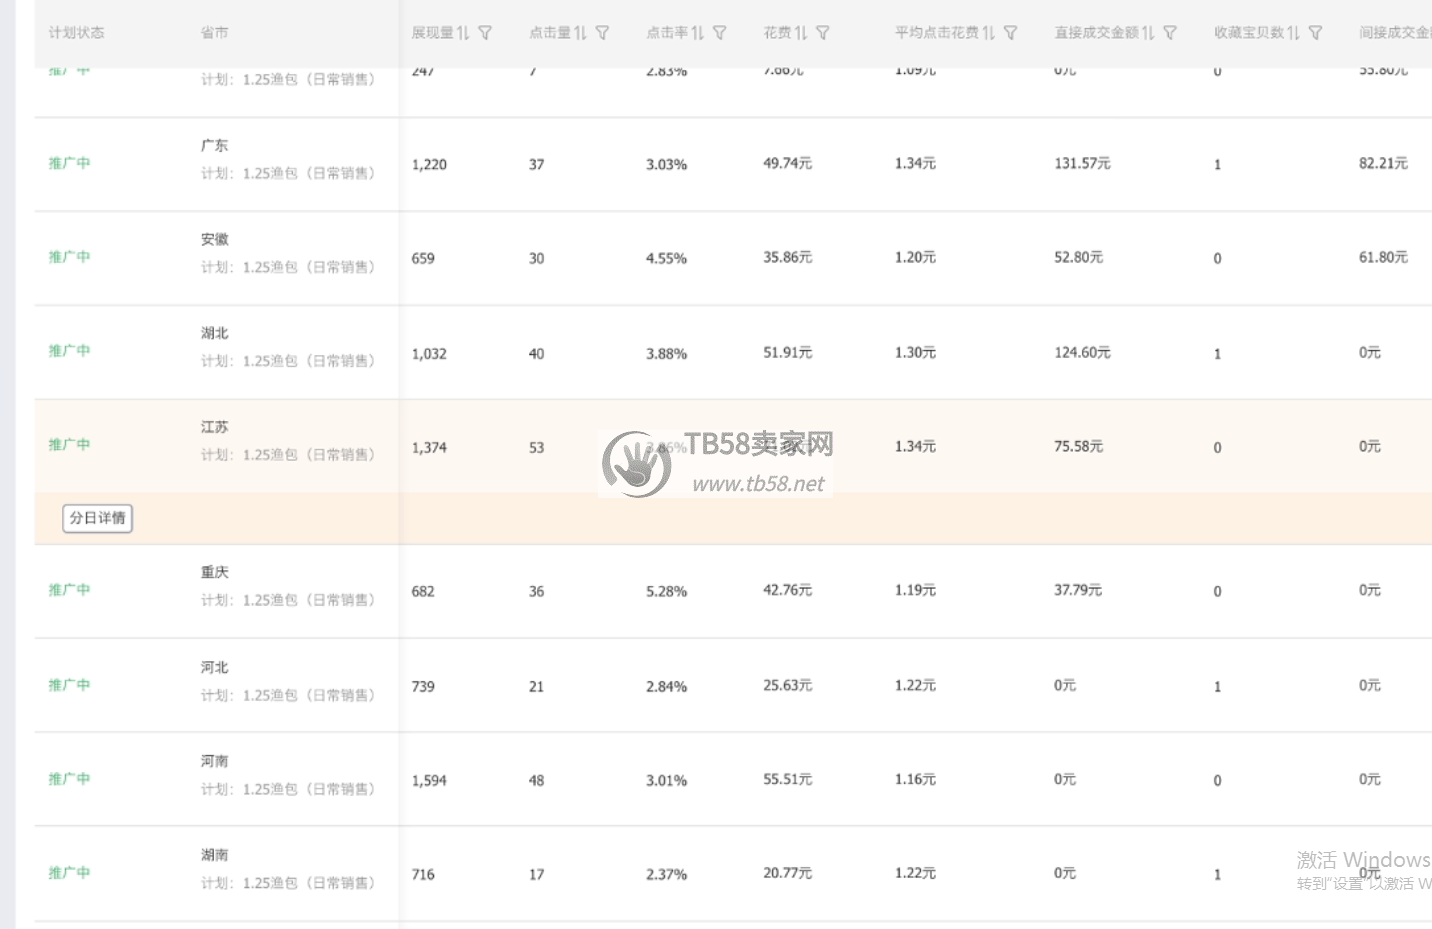Screen dimensions: 1432x929
Task: Open the filter for 收藏宝贝数
Action: pos(1315,33)
